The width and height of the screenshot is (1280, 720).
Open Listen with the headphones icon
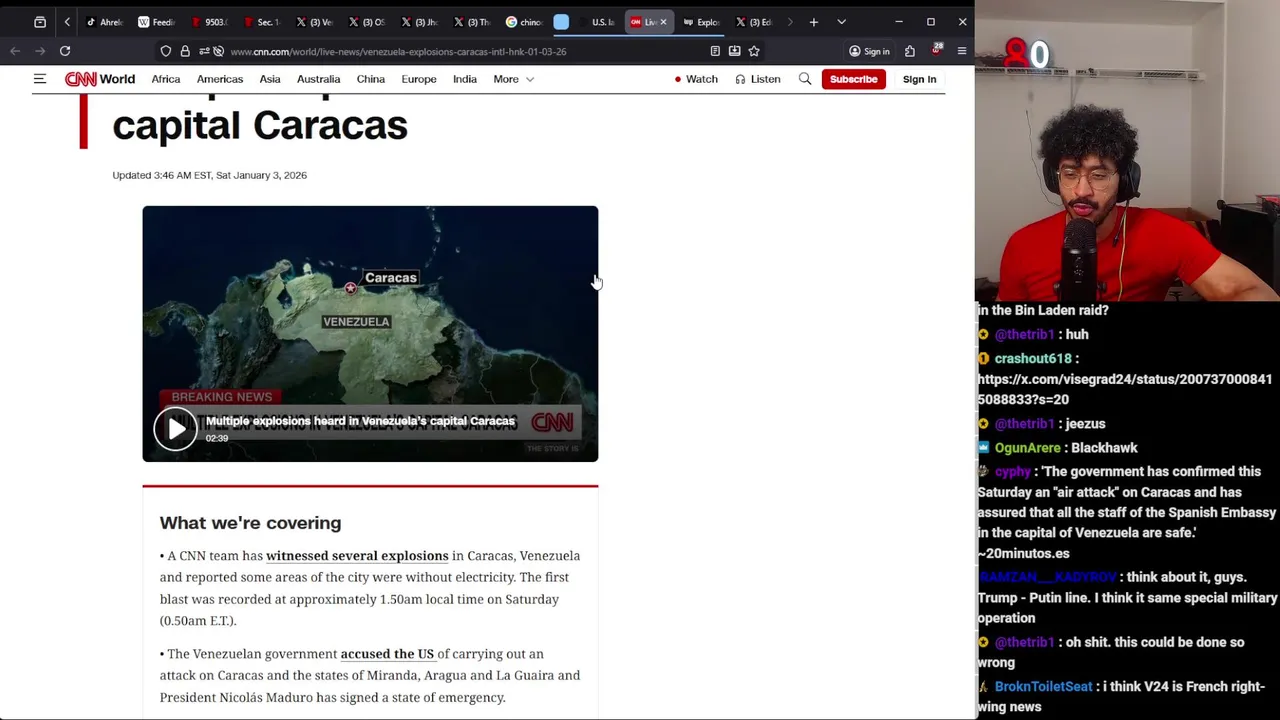pos(758,79)
